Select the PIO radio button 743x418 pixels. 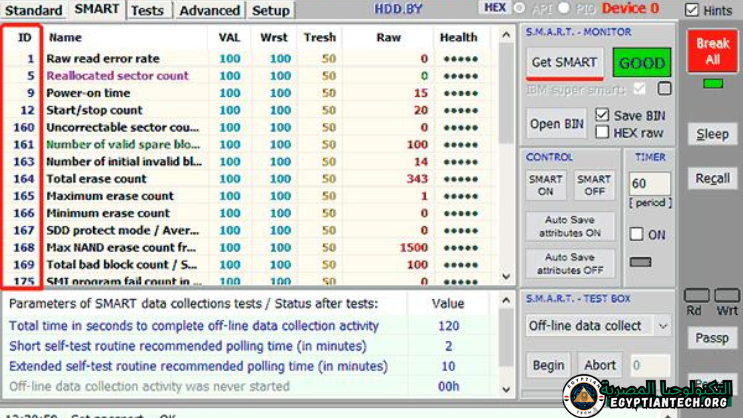tap(562, 9)
